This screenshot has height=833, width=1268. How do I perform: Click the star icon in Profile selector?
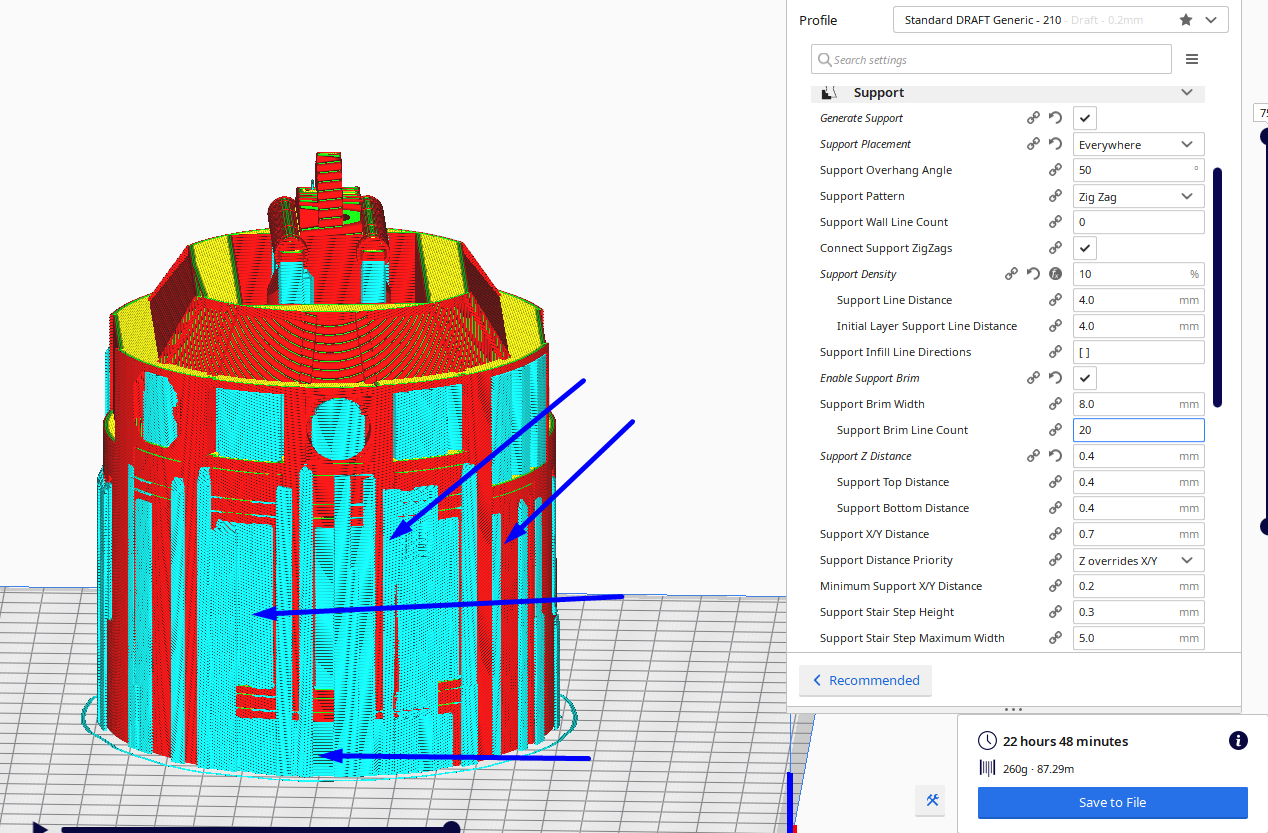click(1186, 20)
